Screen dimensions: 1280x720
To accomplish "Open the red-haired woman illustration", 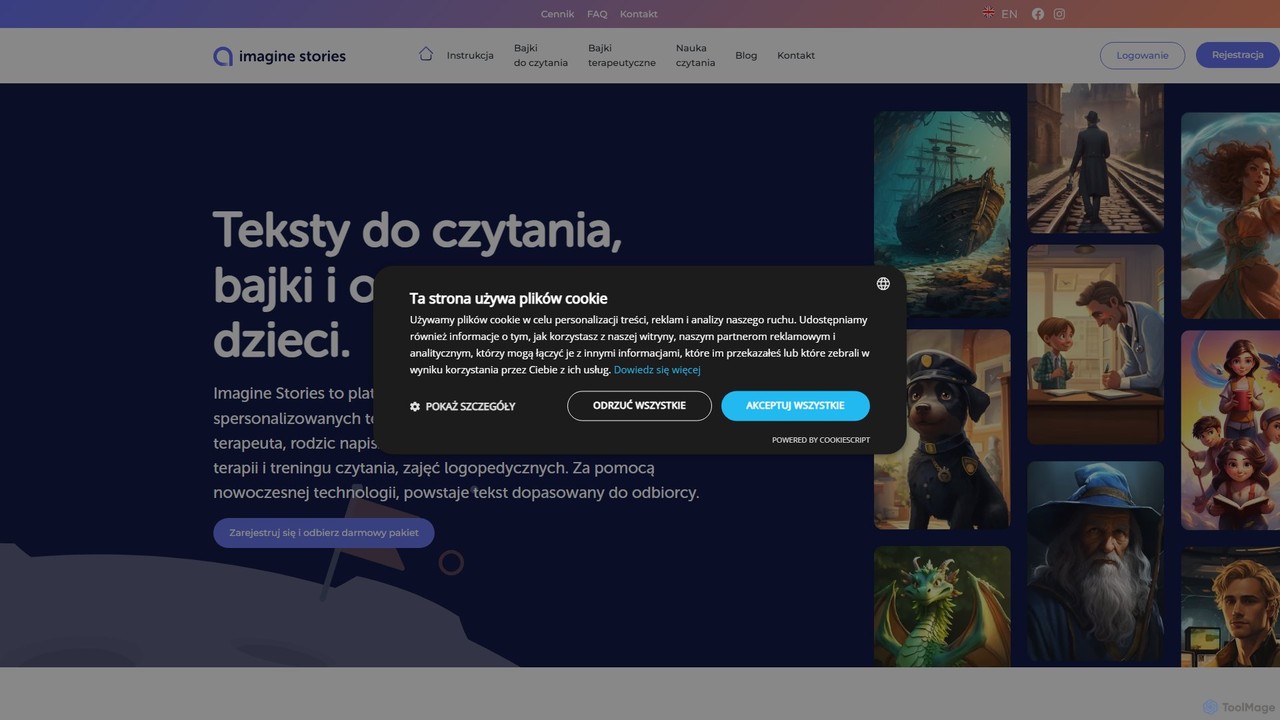I will (x=1230, y=215).
